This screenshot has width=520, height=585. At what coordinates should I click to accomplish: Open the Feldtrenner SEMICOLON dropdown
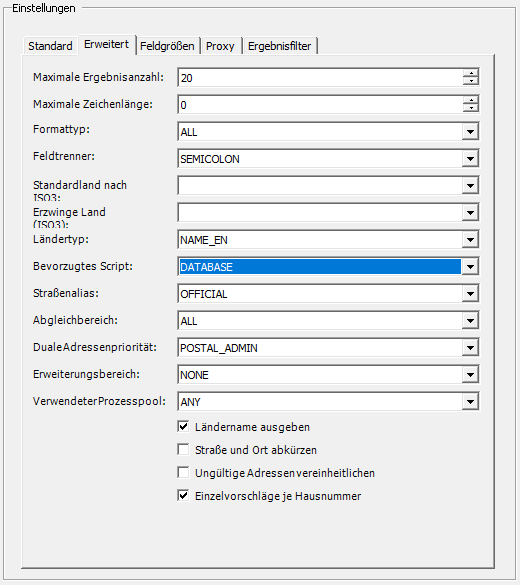(470, 159)
